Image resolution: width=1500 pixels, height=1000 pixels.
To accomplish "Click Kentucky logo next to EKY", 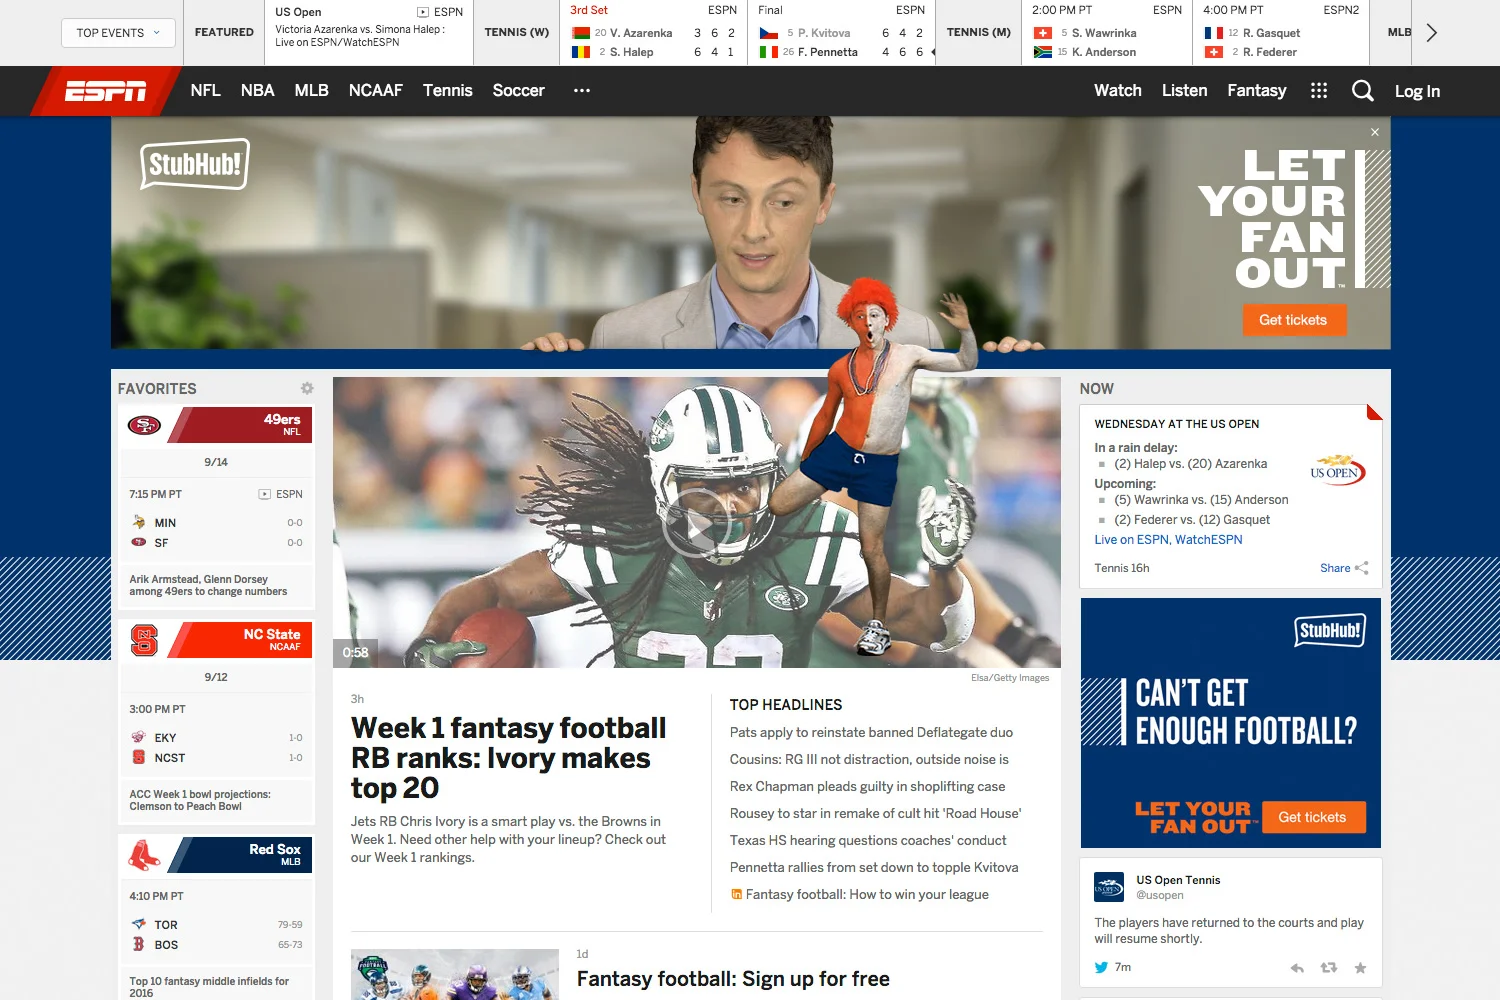I will pos(139,737).
